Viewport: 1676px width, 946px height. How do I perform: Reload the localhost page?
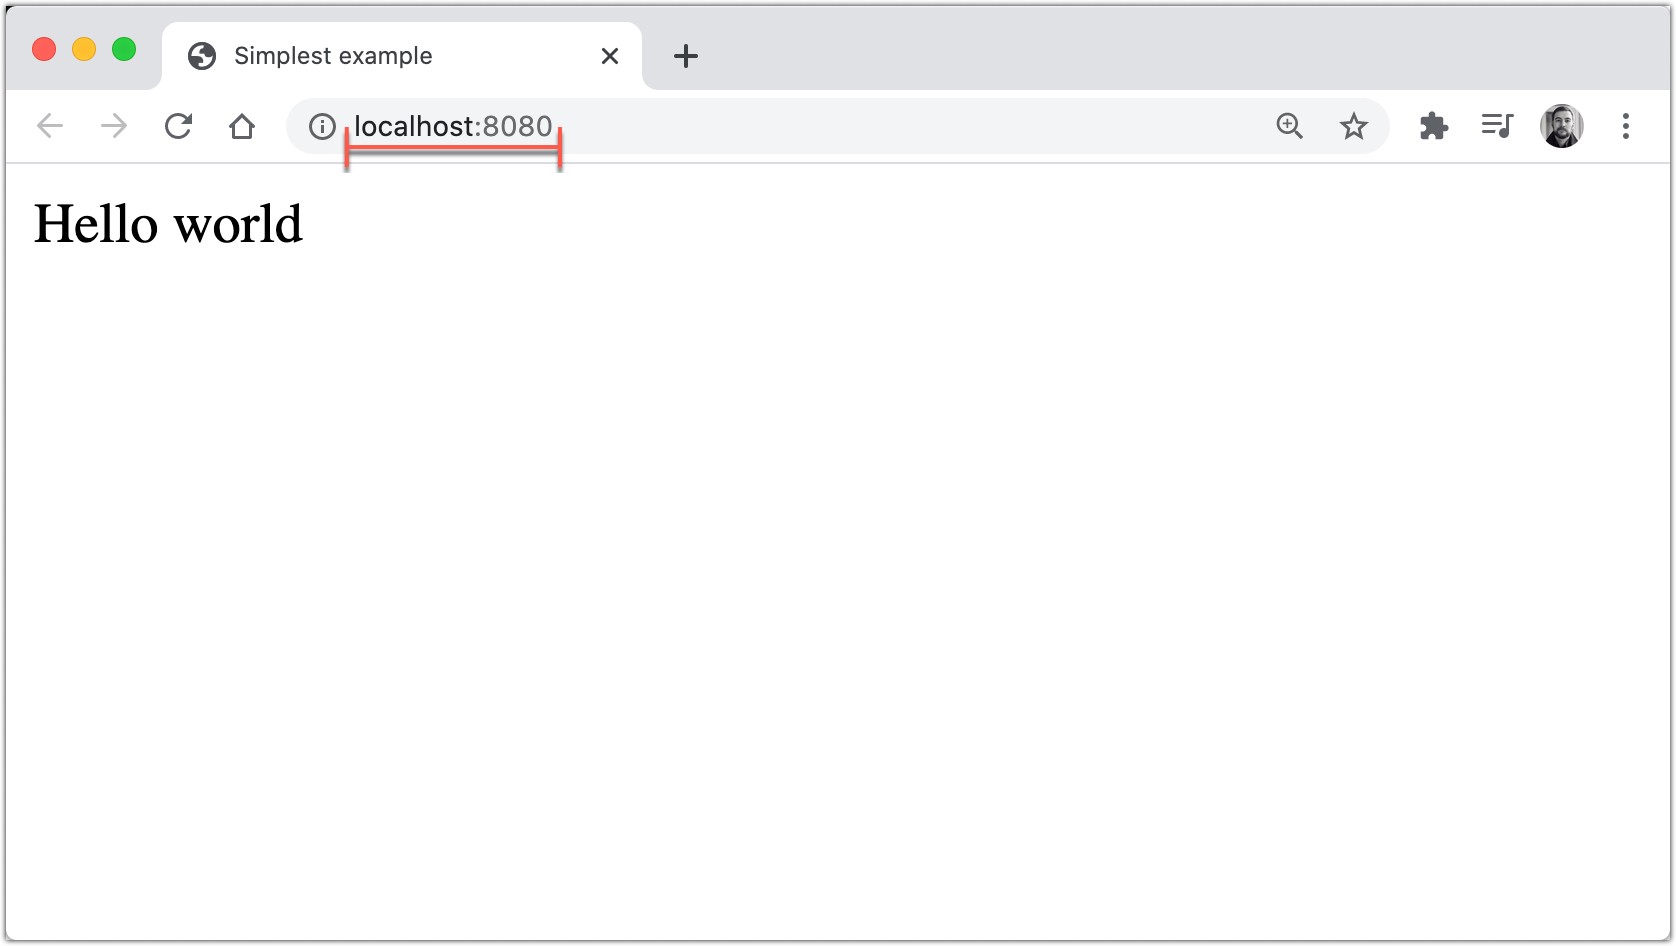pos(178,126)
